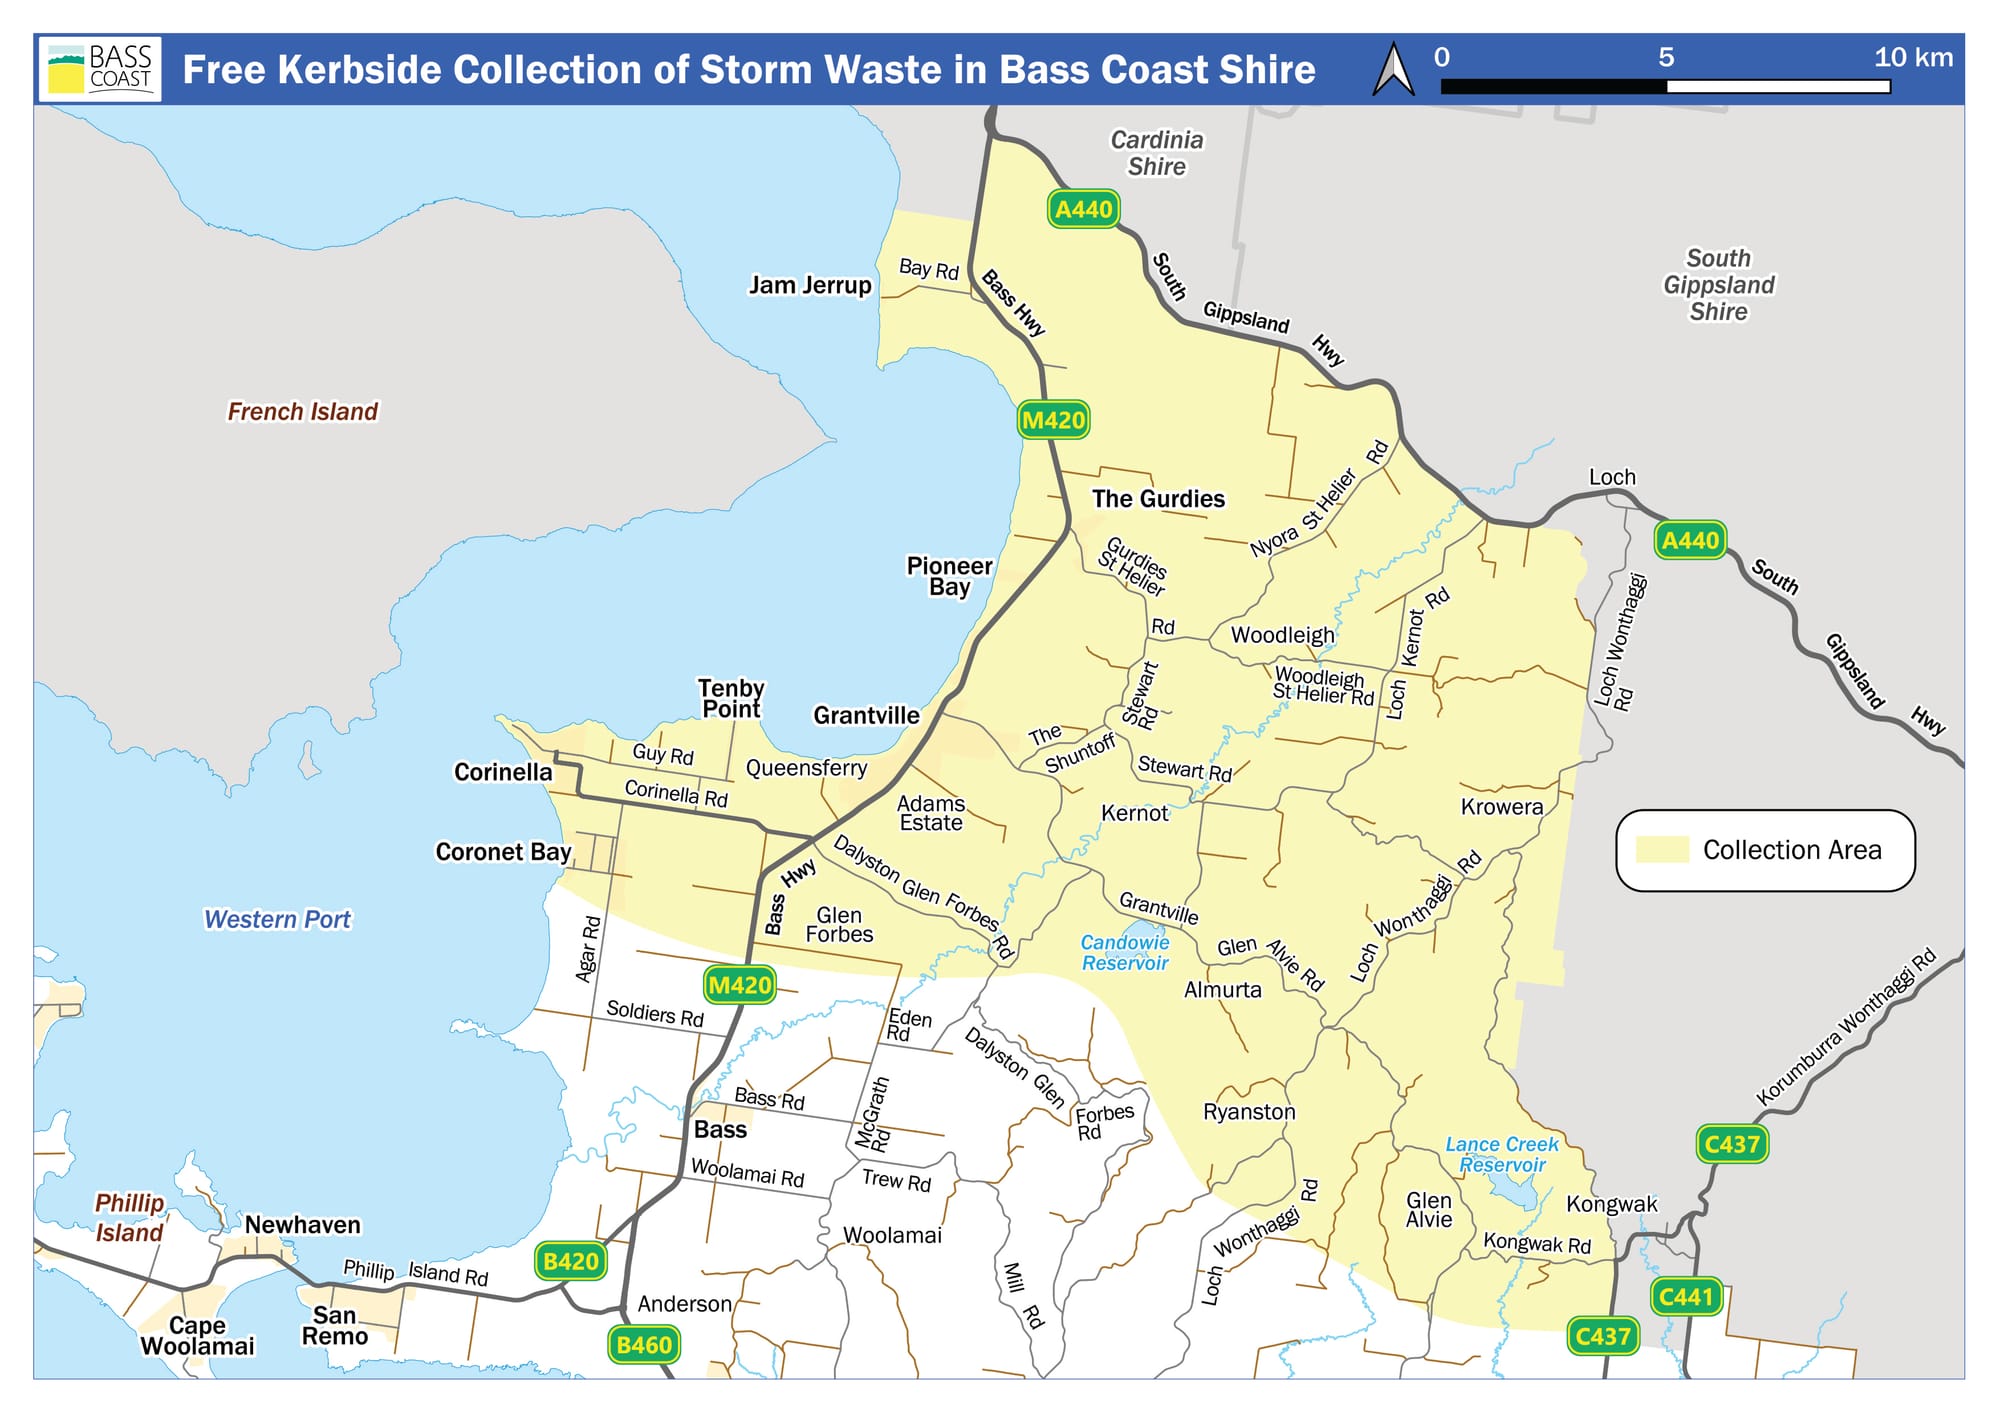Click the Cape Woolamai label
The height and width of the screenshot is (1413, 2000).
point(197,1336)
